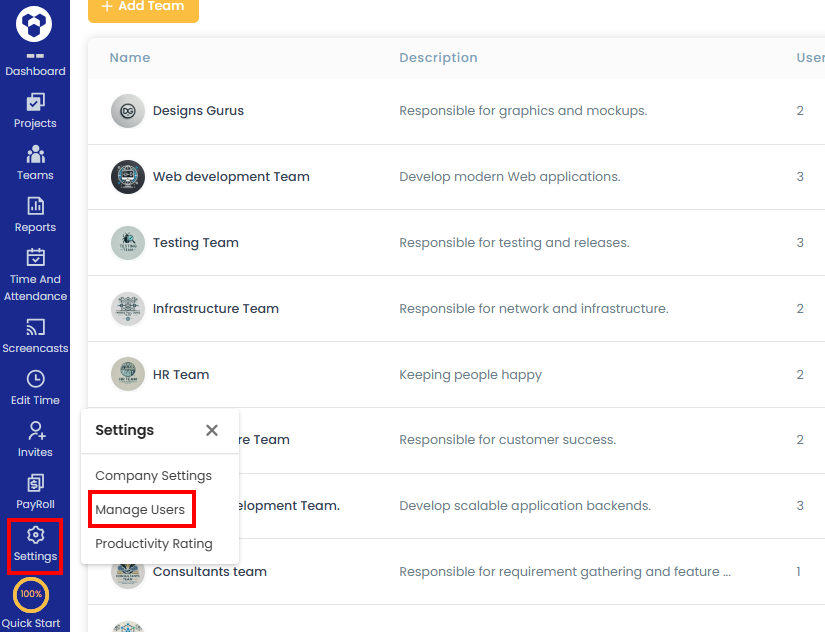The width and height of the screenshot is (825, 632).
Task: Click the Add Team button
Action: click(x=143, y=8)
